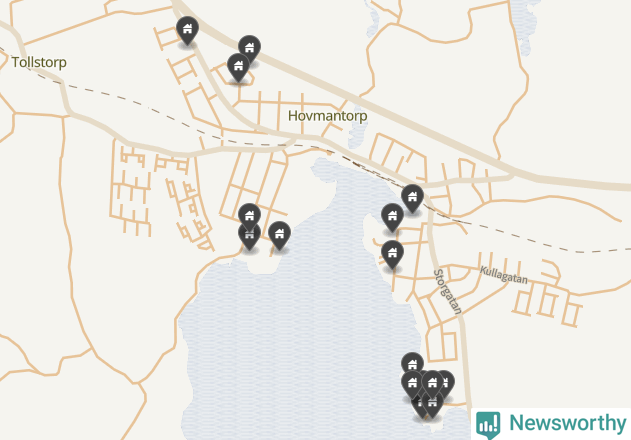
Task: Click the northwesternmost house marker near Tollstorp road
Action: 187,30
